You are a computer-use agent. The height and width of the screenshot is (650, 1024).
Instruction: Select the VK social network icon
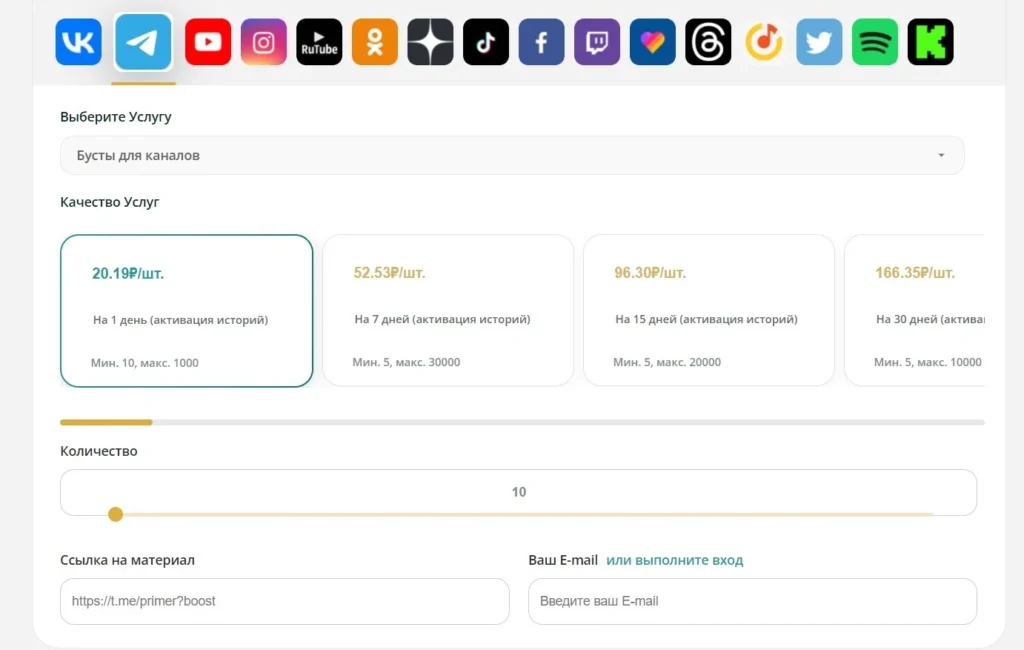78,42
